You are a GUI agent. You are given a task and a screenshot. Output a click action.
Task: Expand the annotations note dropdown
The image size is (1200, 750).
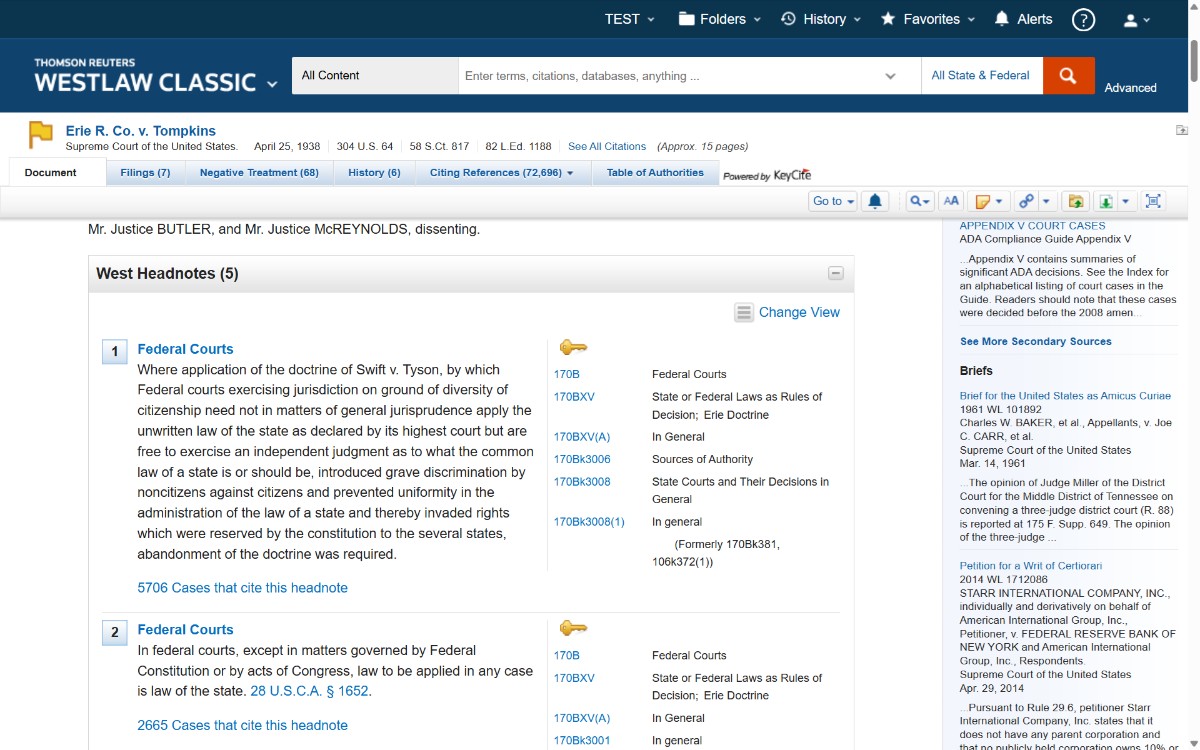(x=998, y=201)
